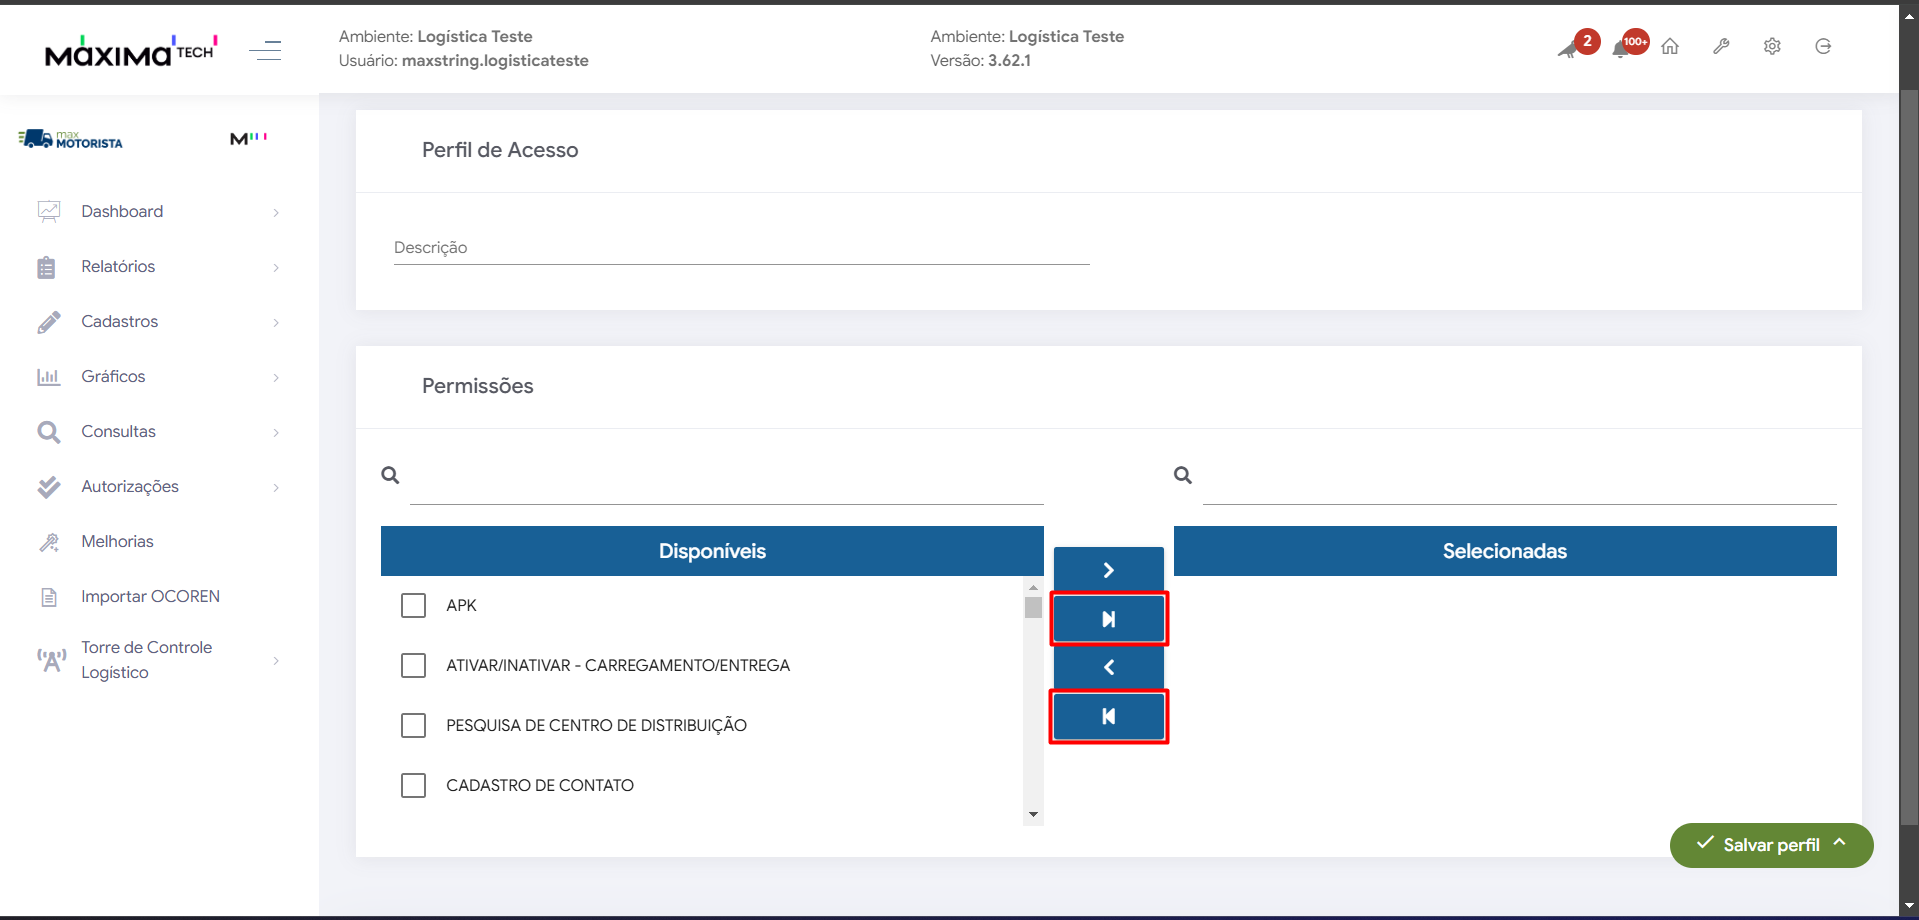Open the home icon in header
Image resolution: width=1919 pixels, height=920 pixels.
[1670, 46]
